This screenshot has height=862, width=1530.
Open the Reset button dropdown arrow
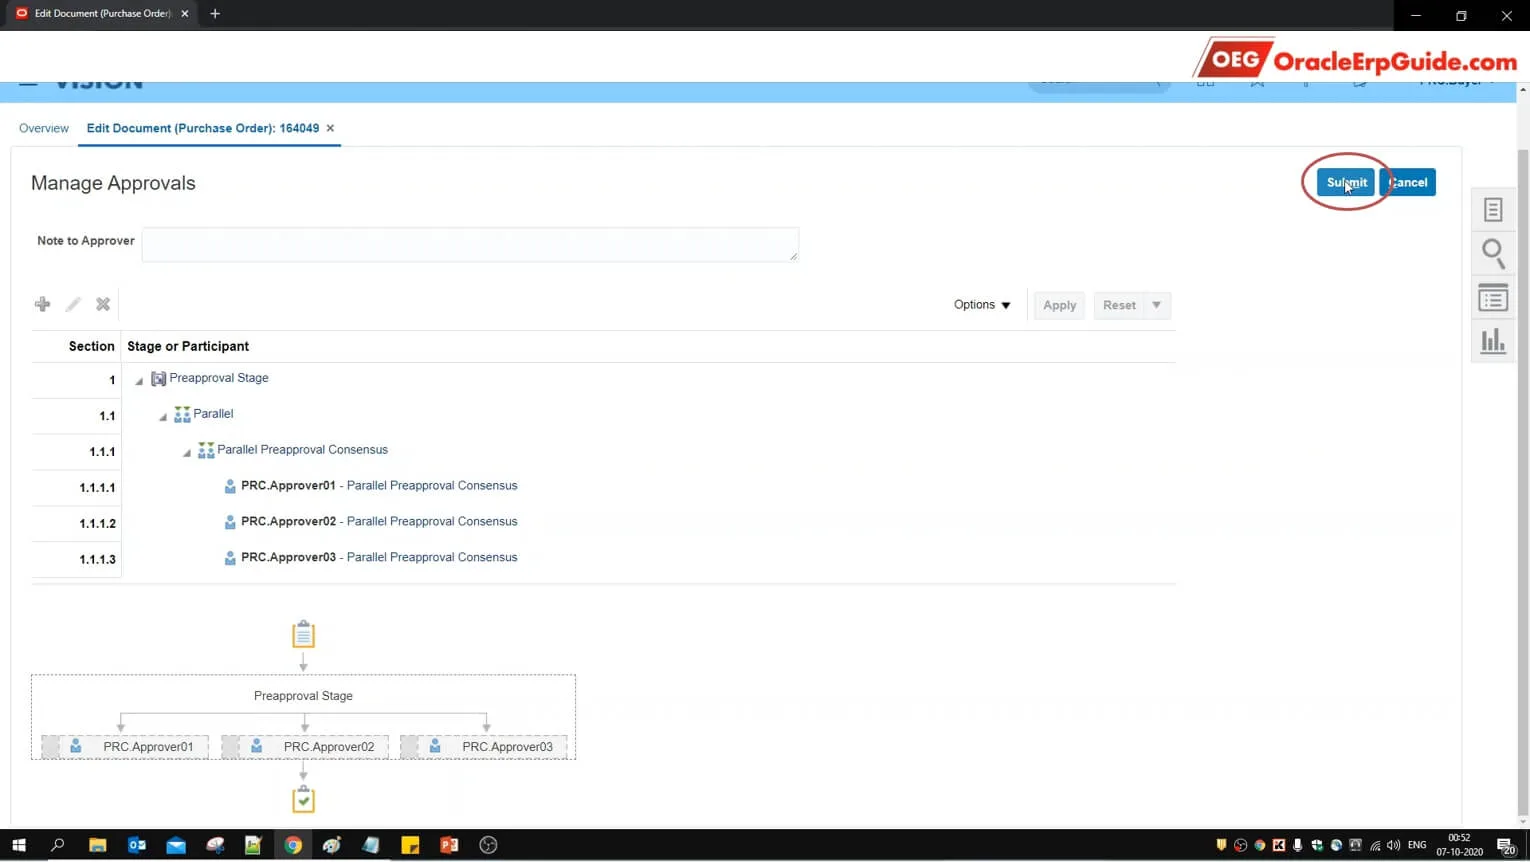click(1156, 305)
